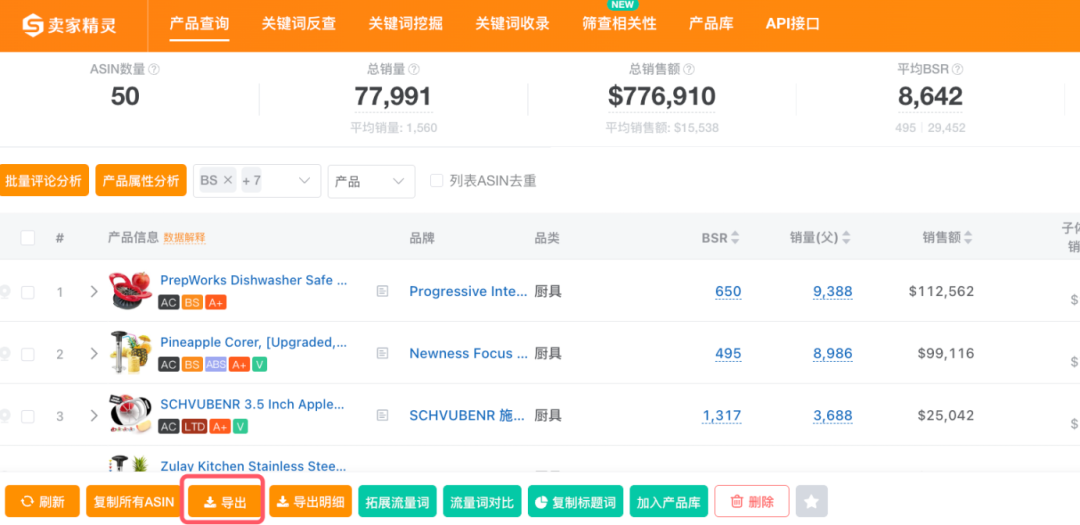Open the 筛查相关性 tab
The image size is (1080, 525).
(619, 24)
